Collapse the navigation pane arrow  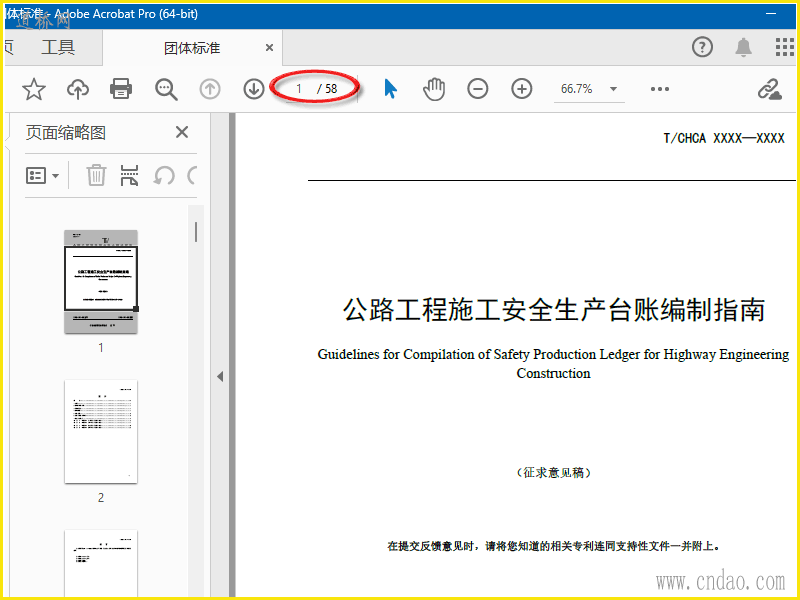[220, 377]
